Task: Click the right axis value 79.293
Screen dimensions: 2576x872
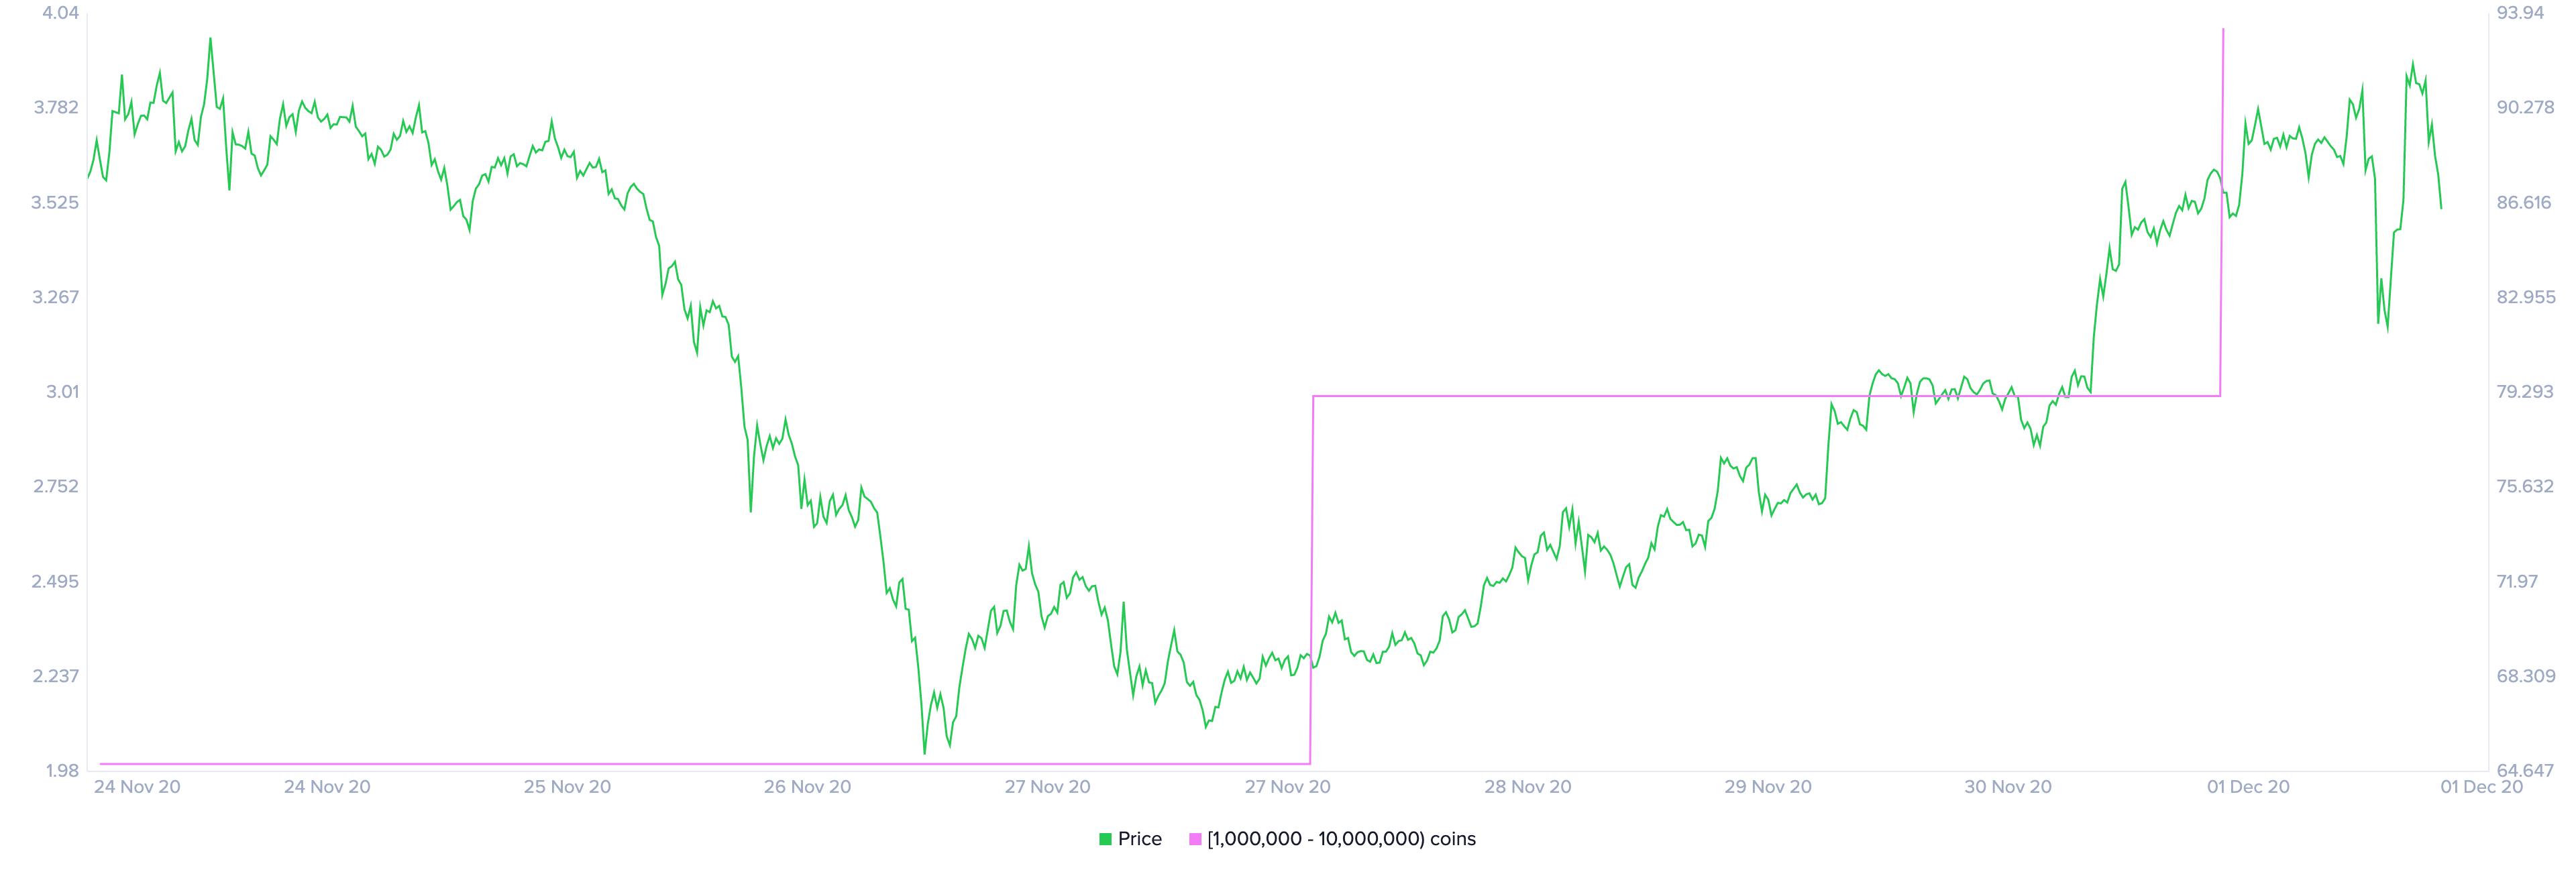Action: [x=2525, y=391]
